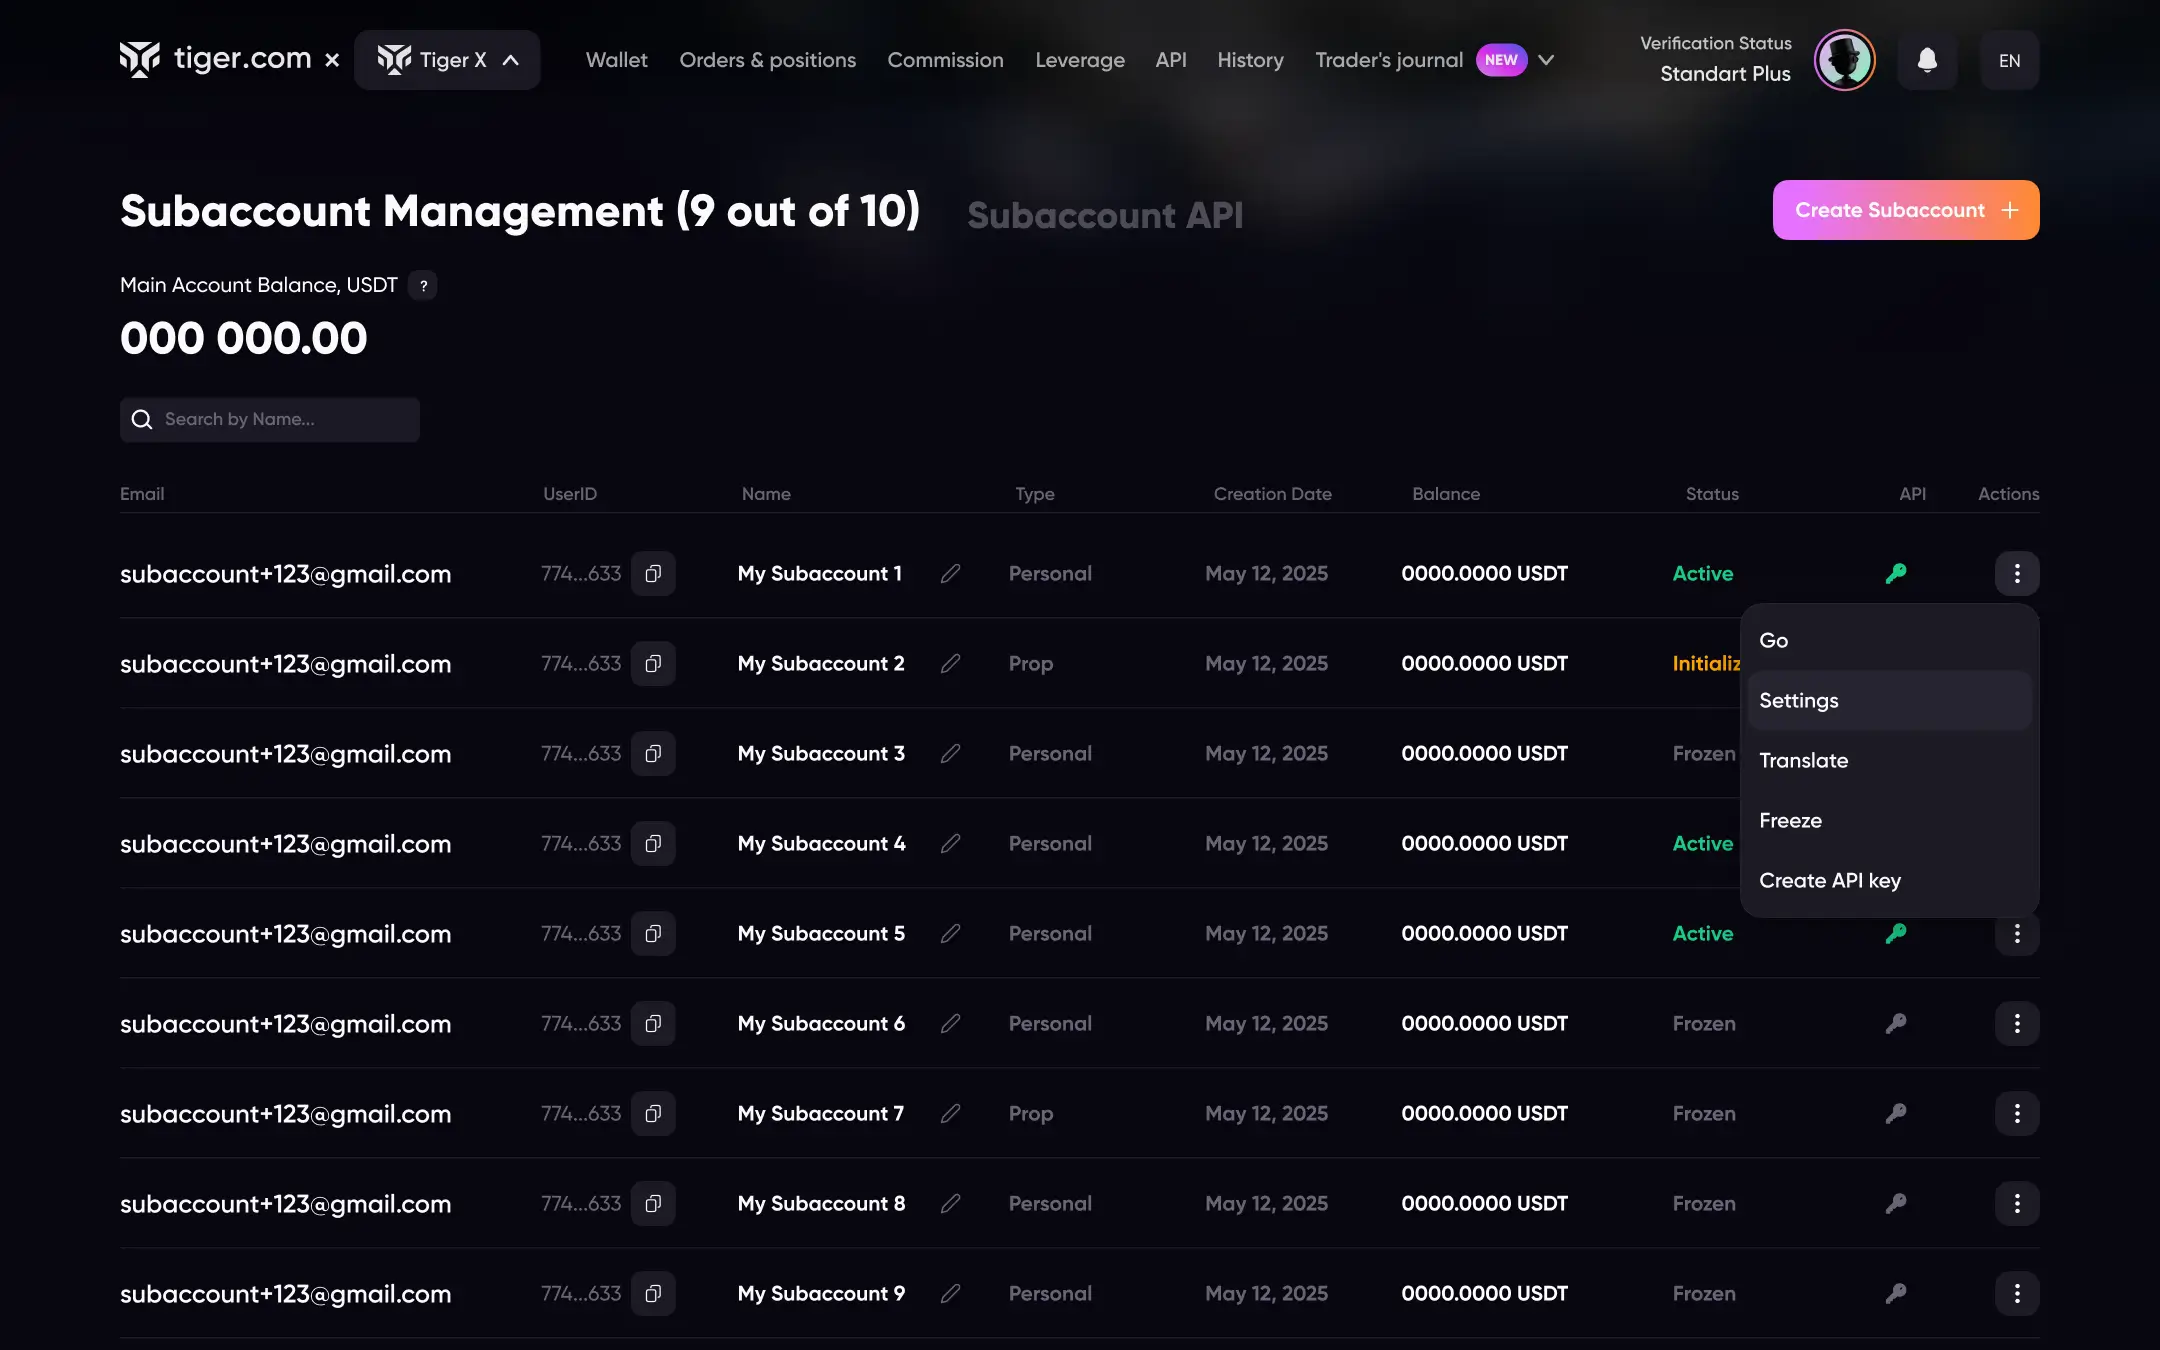Viewport: 2160px width, 1350px height.
Task: Click the help icon next to Main Account Balance
Action: point(423,285)
